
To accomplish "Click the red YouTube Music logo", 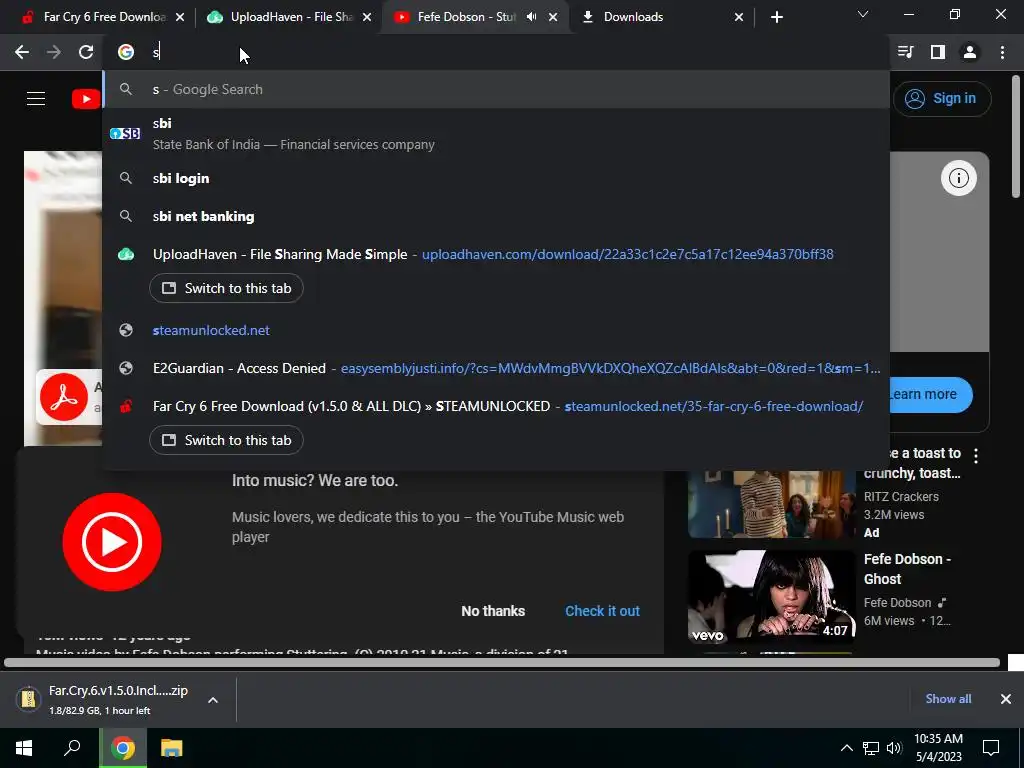I will 112,542.
